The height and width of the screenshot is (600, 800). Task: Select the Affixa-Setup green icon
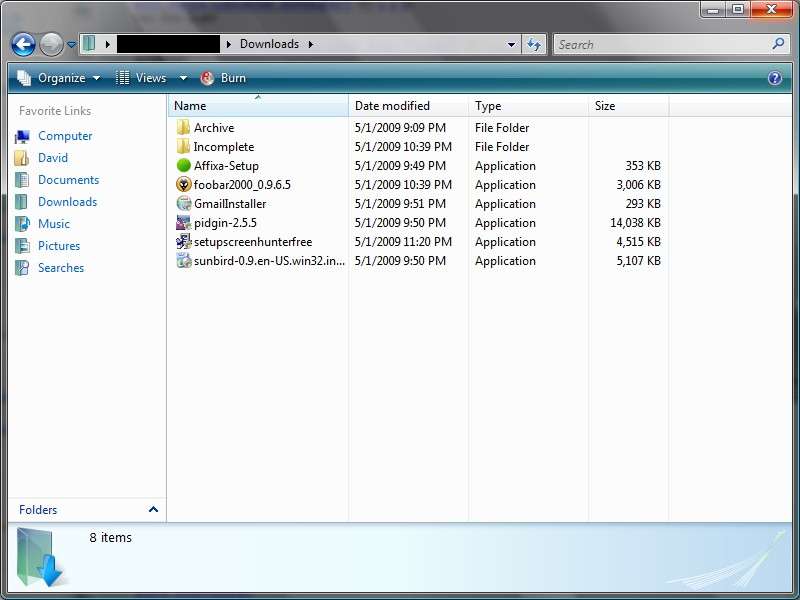pyautogui.click(x=183, y=166)
